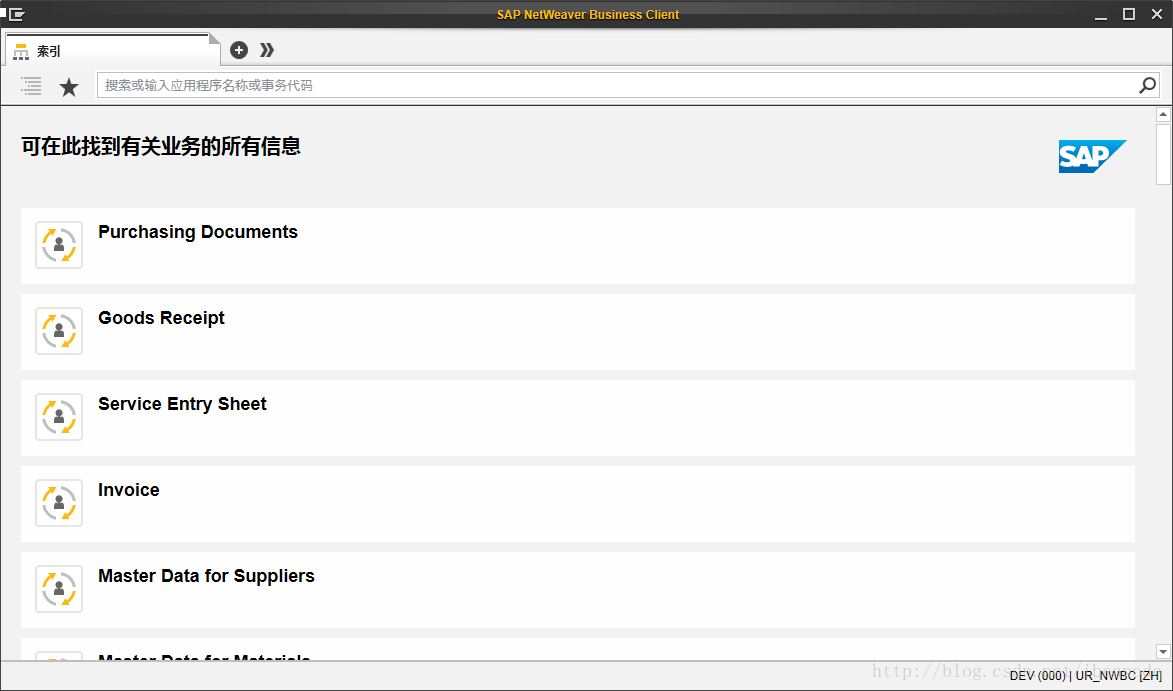Open Master Data for Suppliers heading
The image size is (1173, 691).
tap(206, 576)
